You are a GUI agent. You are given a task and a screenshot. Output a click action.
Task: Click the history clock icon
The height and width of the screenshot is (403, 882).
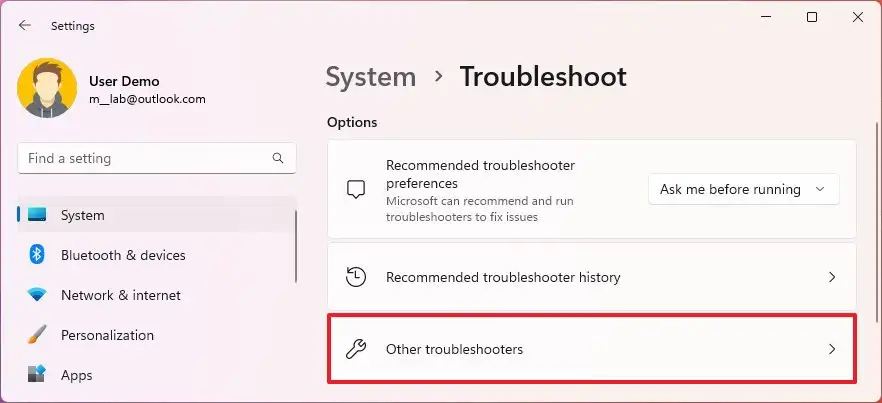[x=356, y=277]
